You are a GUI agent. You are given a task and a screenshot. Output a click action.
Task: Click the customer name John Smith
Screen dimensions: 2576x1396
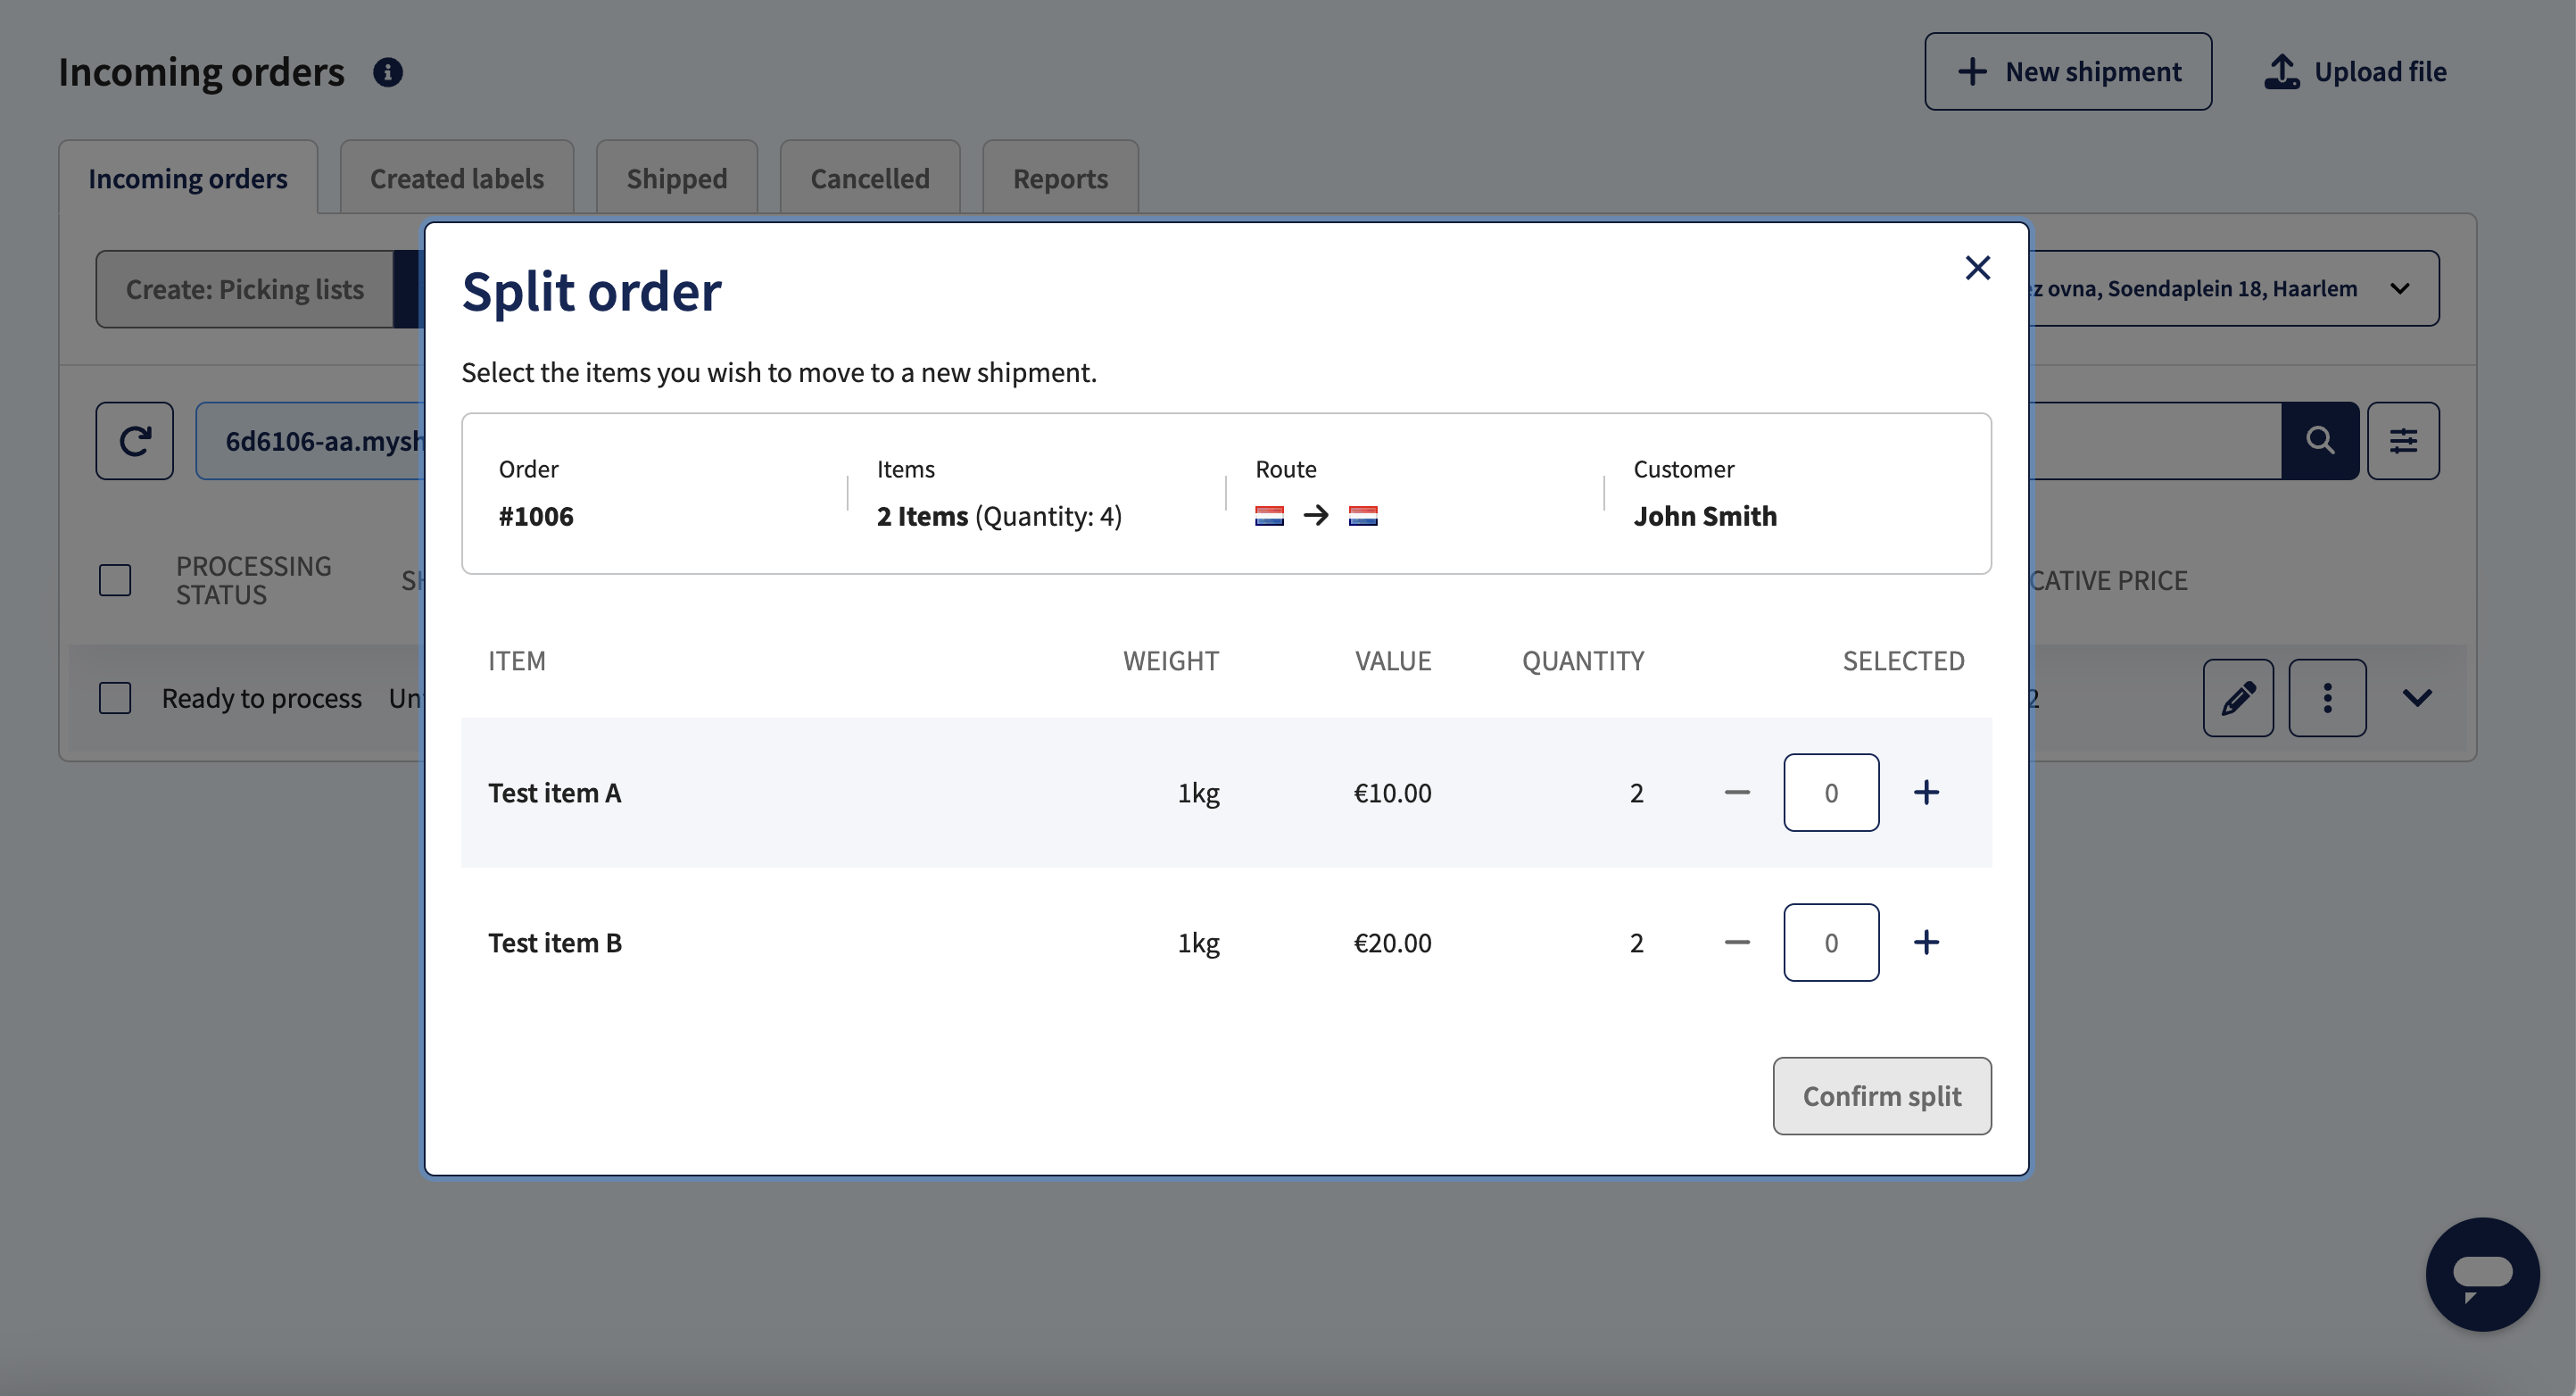(1705, 516)
